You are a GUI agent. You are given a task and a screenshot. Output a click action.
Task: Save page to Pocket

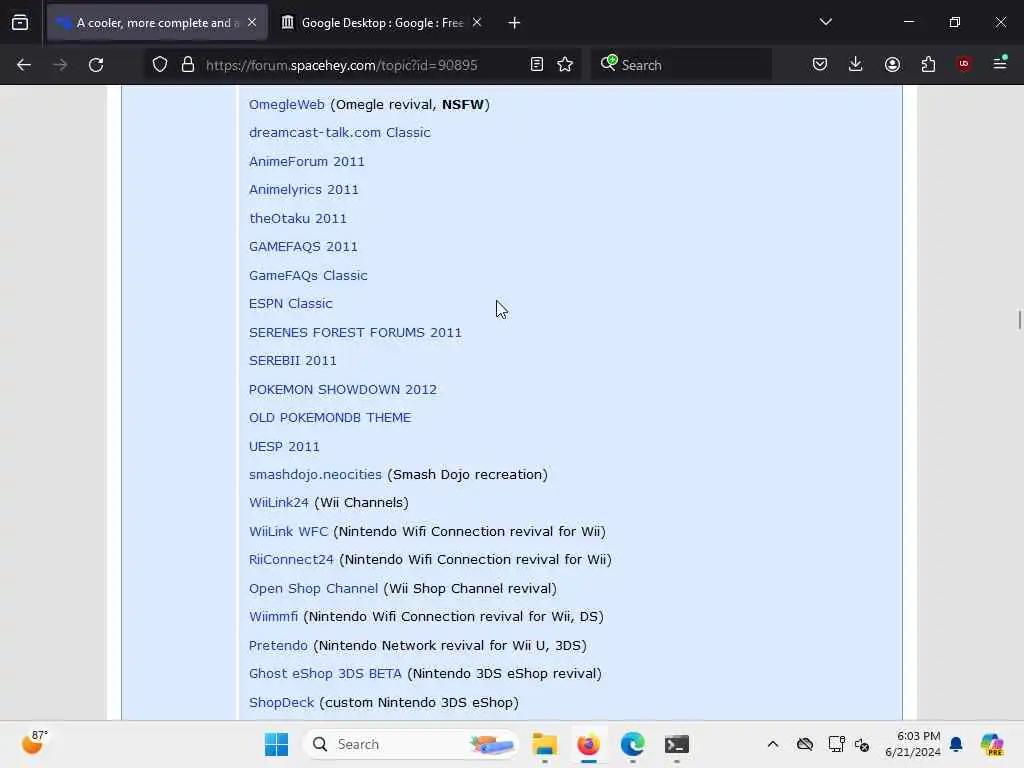point(820,65)
